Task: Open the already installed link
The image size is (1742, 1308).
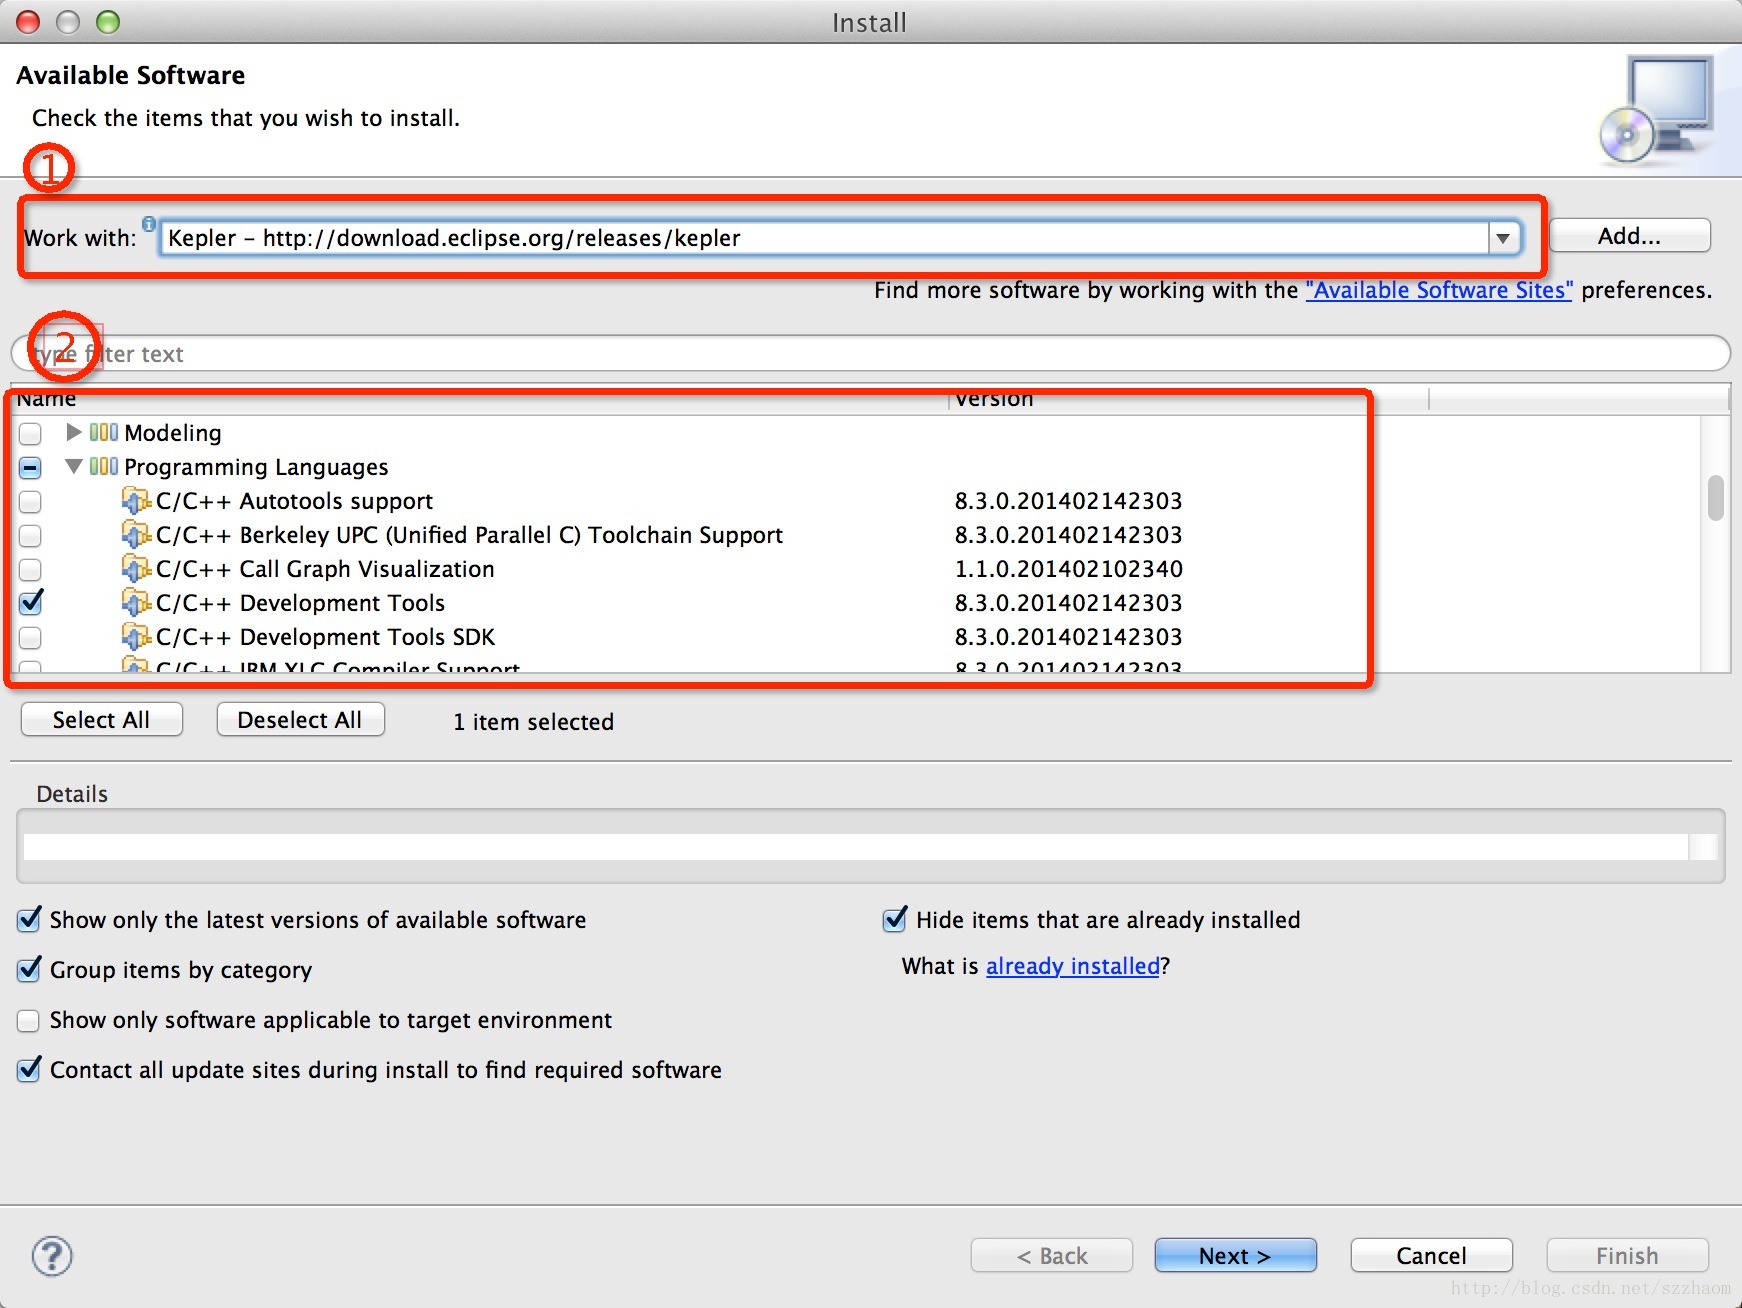Action: click(x=1073, y=966)
